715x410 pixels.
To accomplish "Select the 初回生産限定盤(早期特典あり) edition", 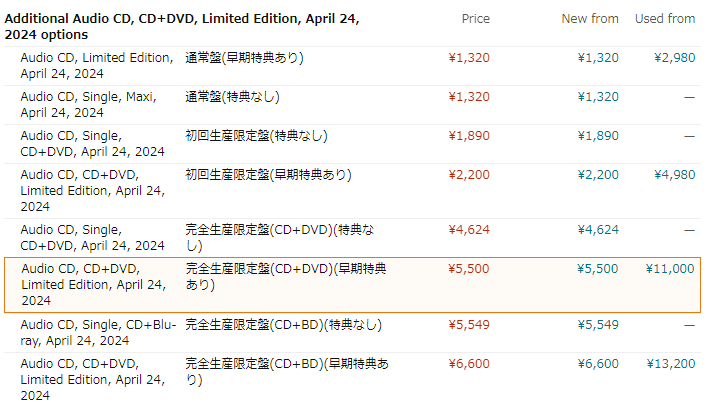I will [x=352, y=191].
